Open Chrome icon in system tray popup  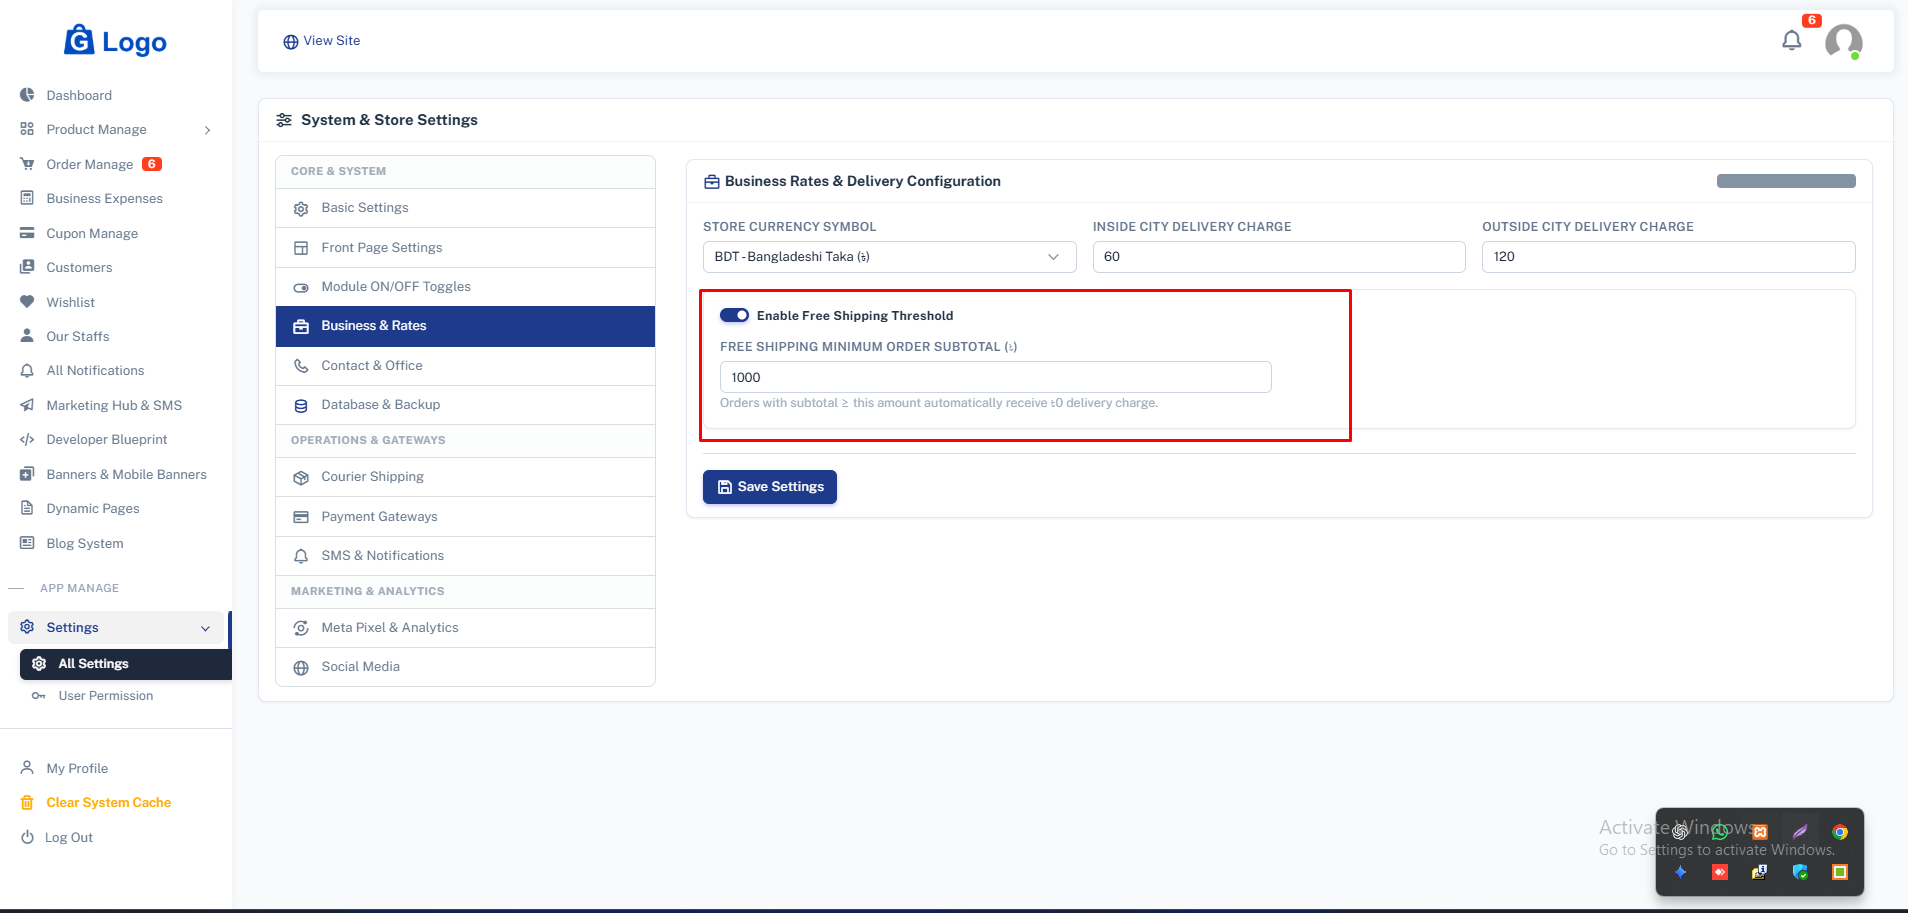1839,832
